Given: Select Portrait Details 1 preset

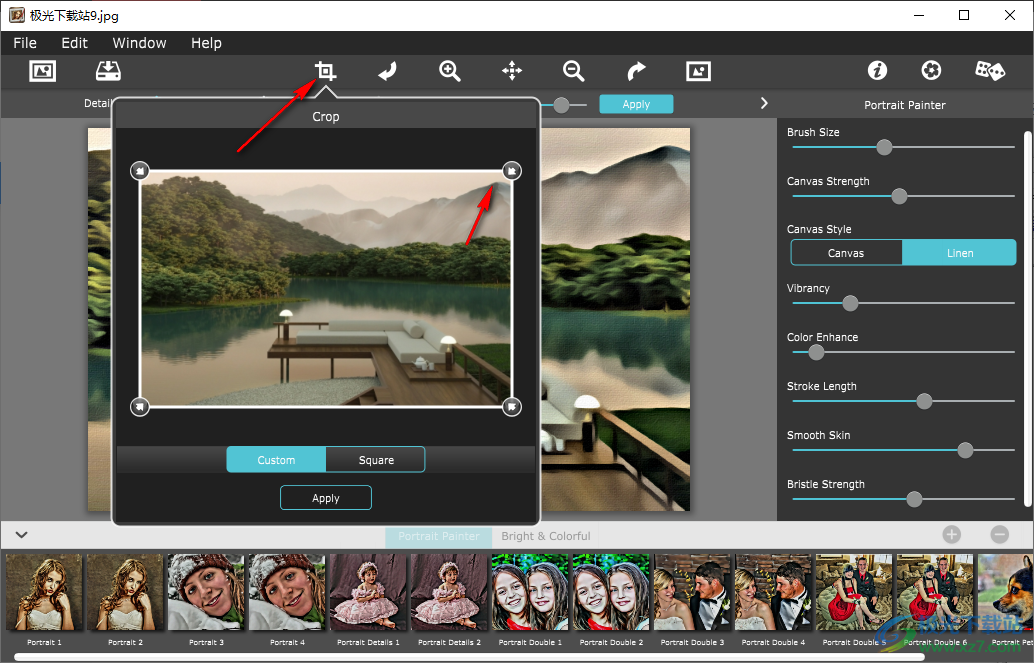Looking at the screenshot, I should [368, 592].
